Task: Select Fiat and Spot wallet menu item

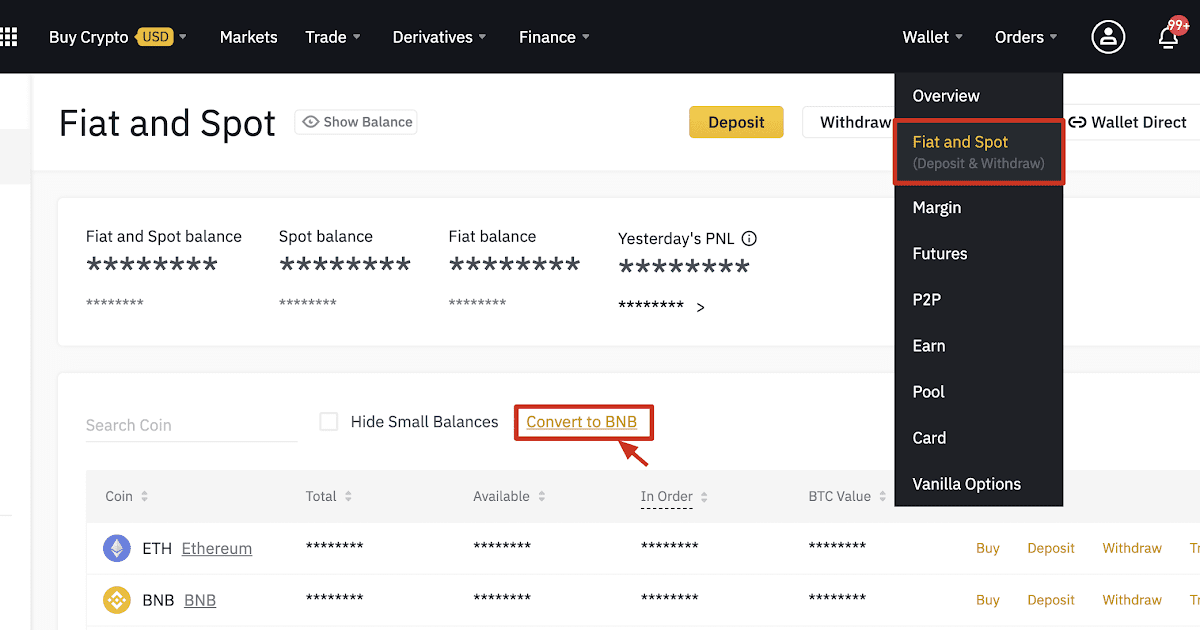Action: tap(979, 152)
